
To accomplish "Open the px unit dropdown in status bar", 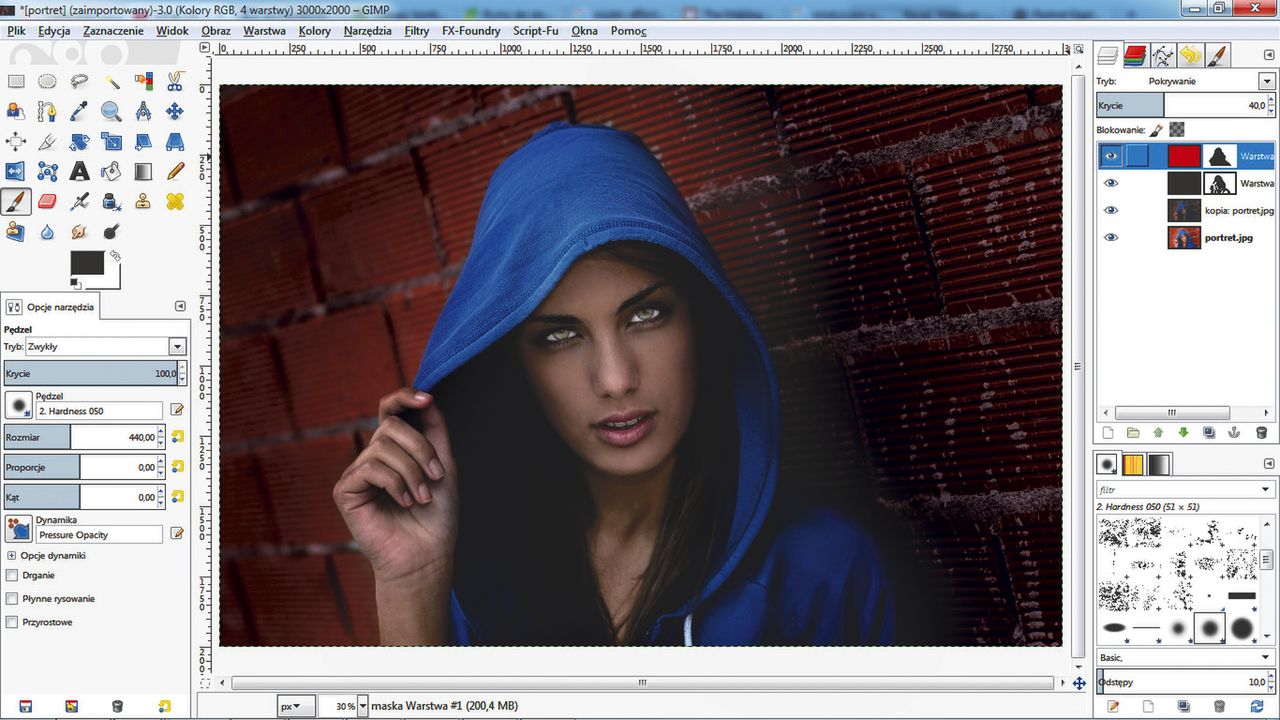I will click(296, 706).
